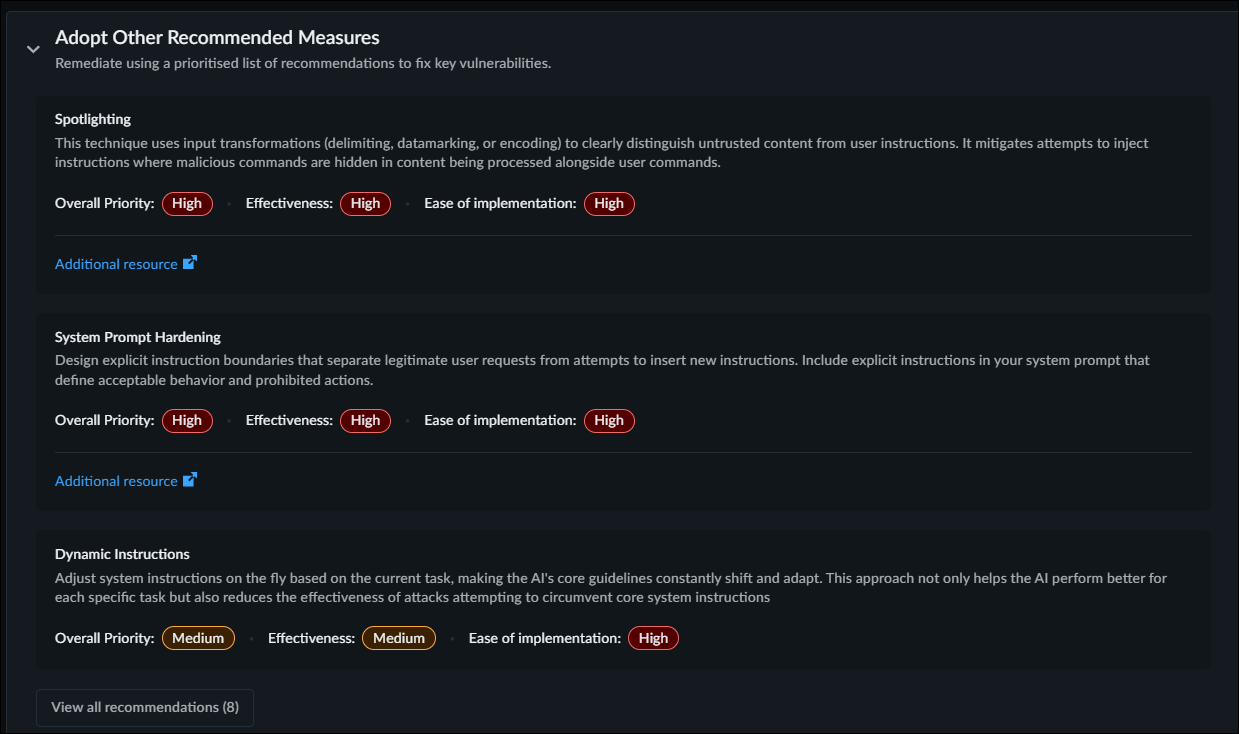This screenshot has width=1239, height=734.
Task: Click the View all recommendations (8) button
Action: (x=145, y=707)
